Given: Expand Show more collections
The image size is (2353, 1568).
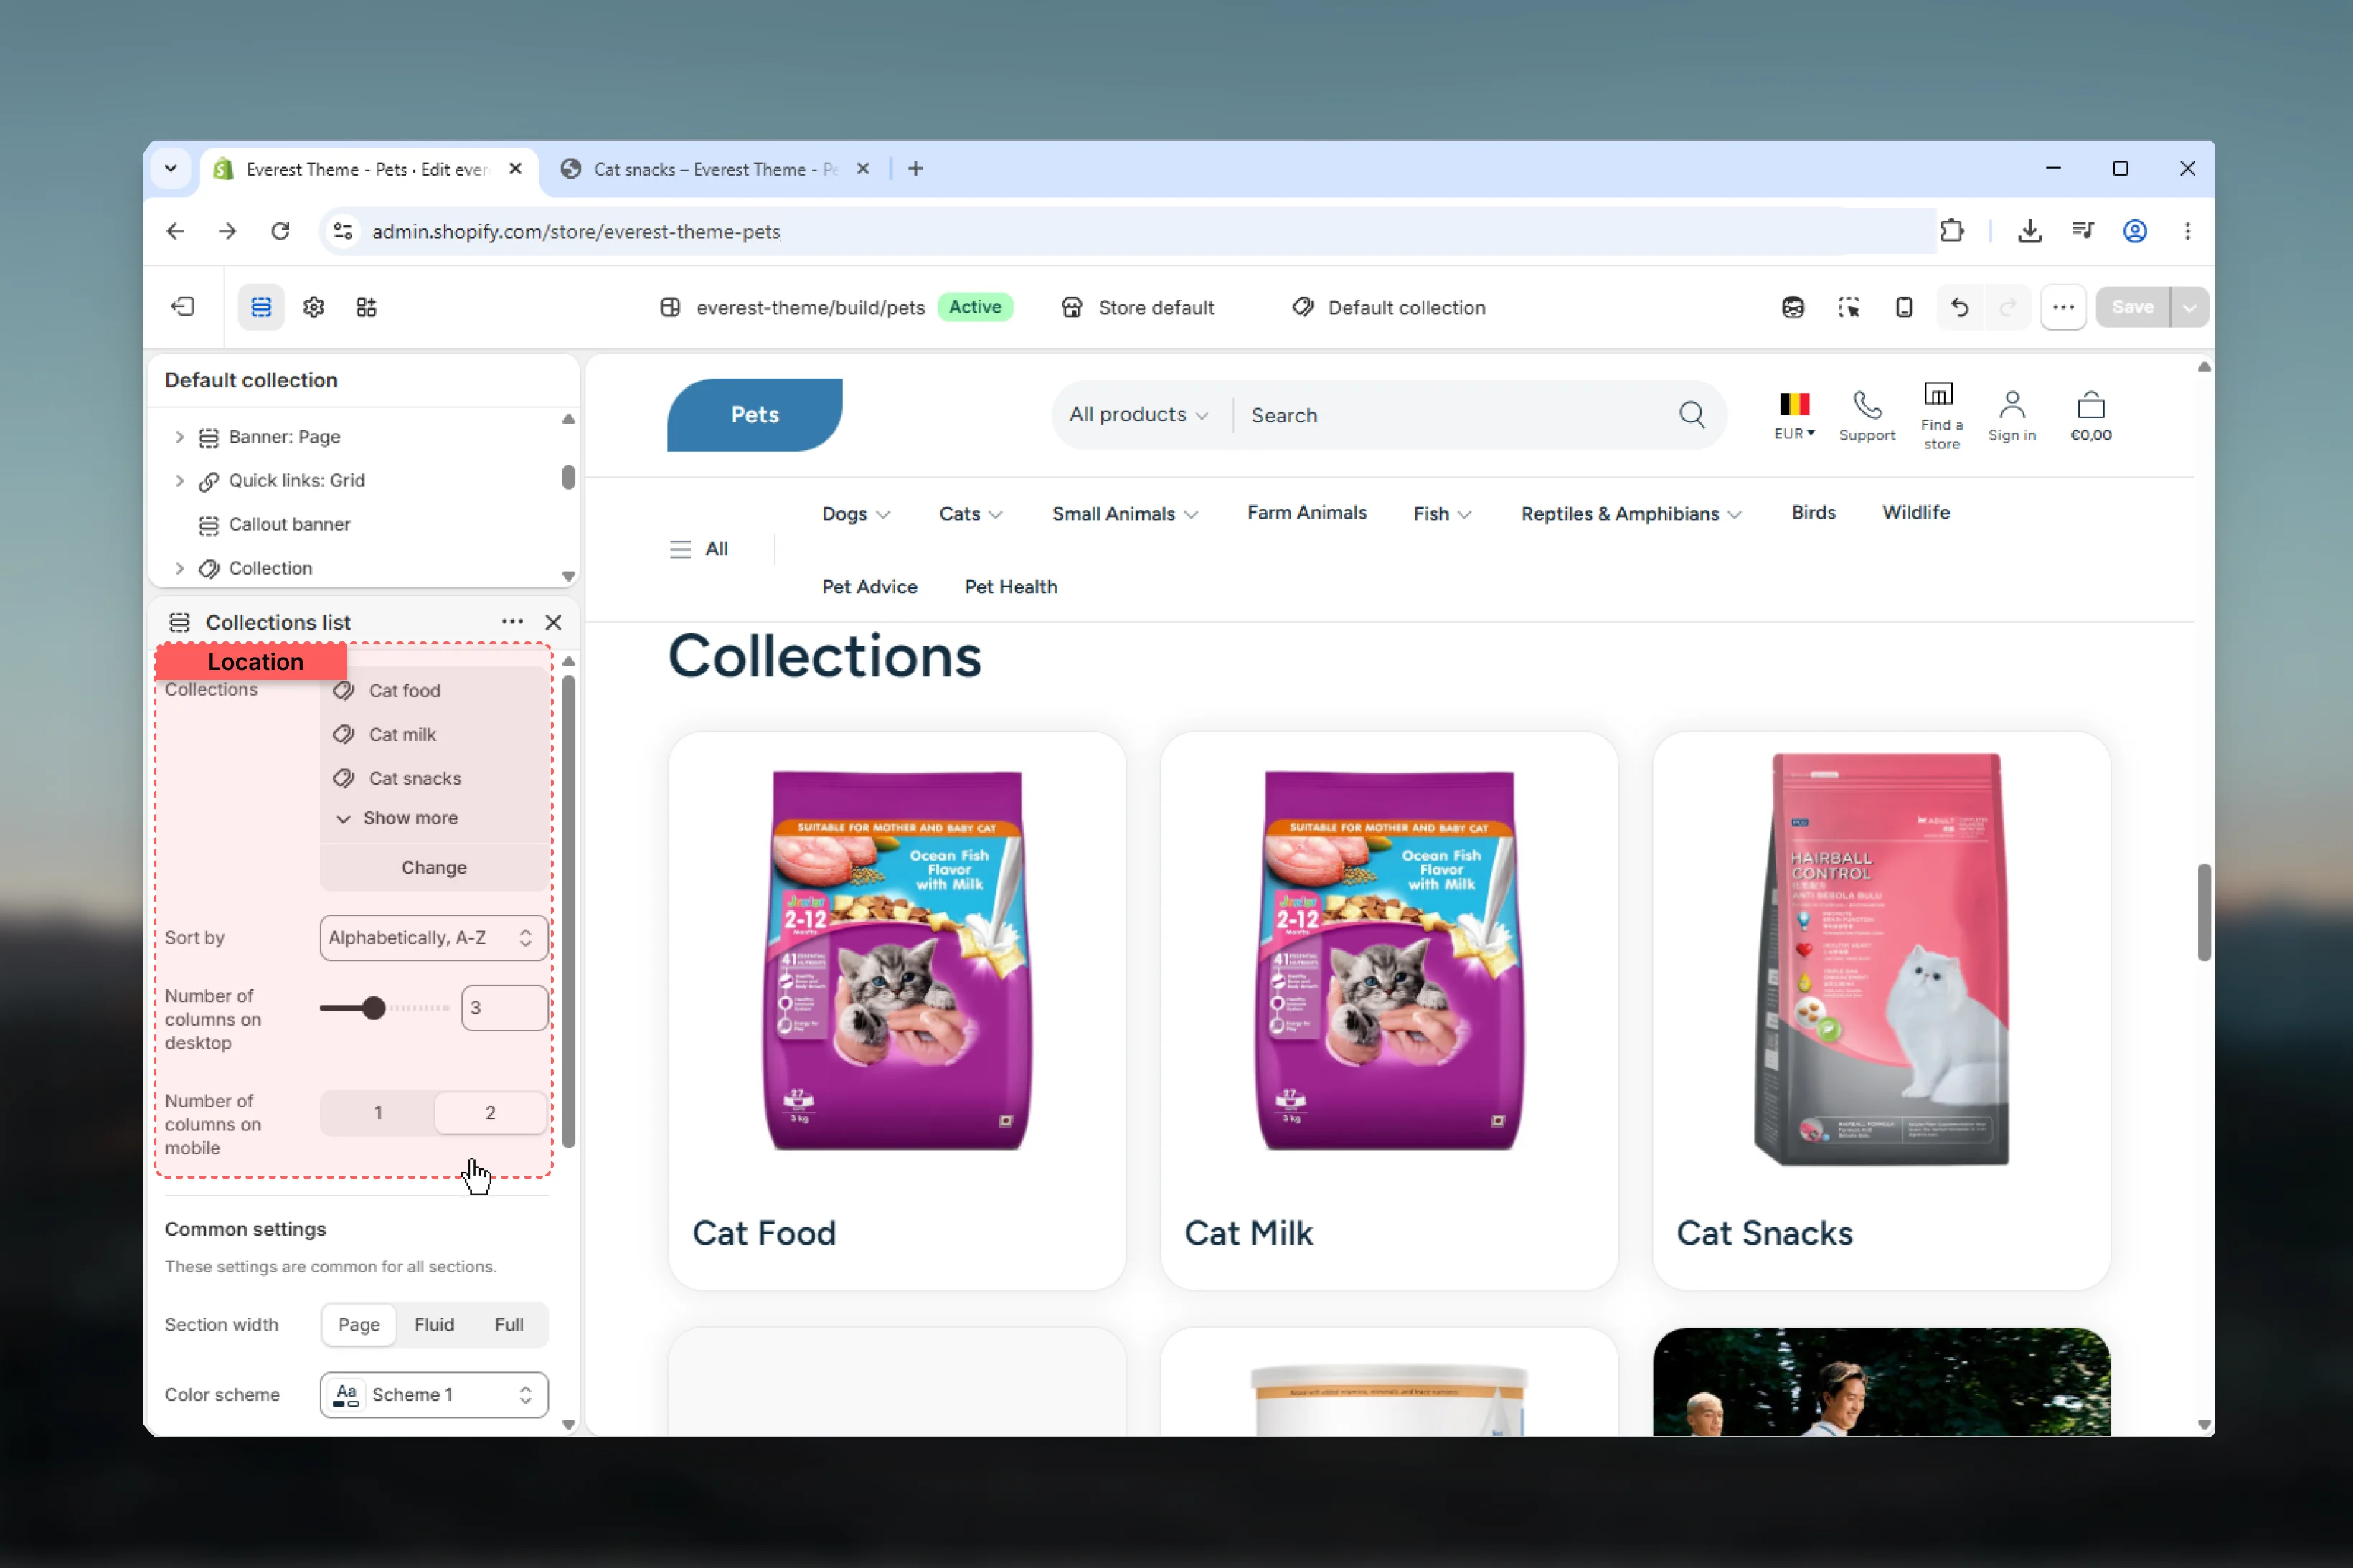Looking at the screenshot, I should click(398, 818).
